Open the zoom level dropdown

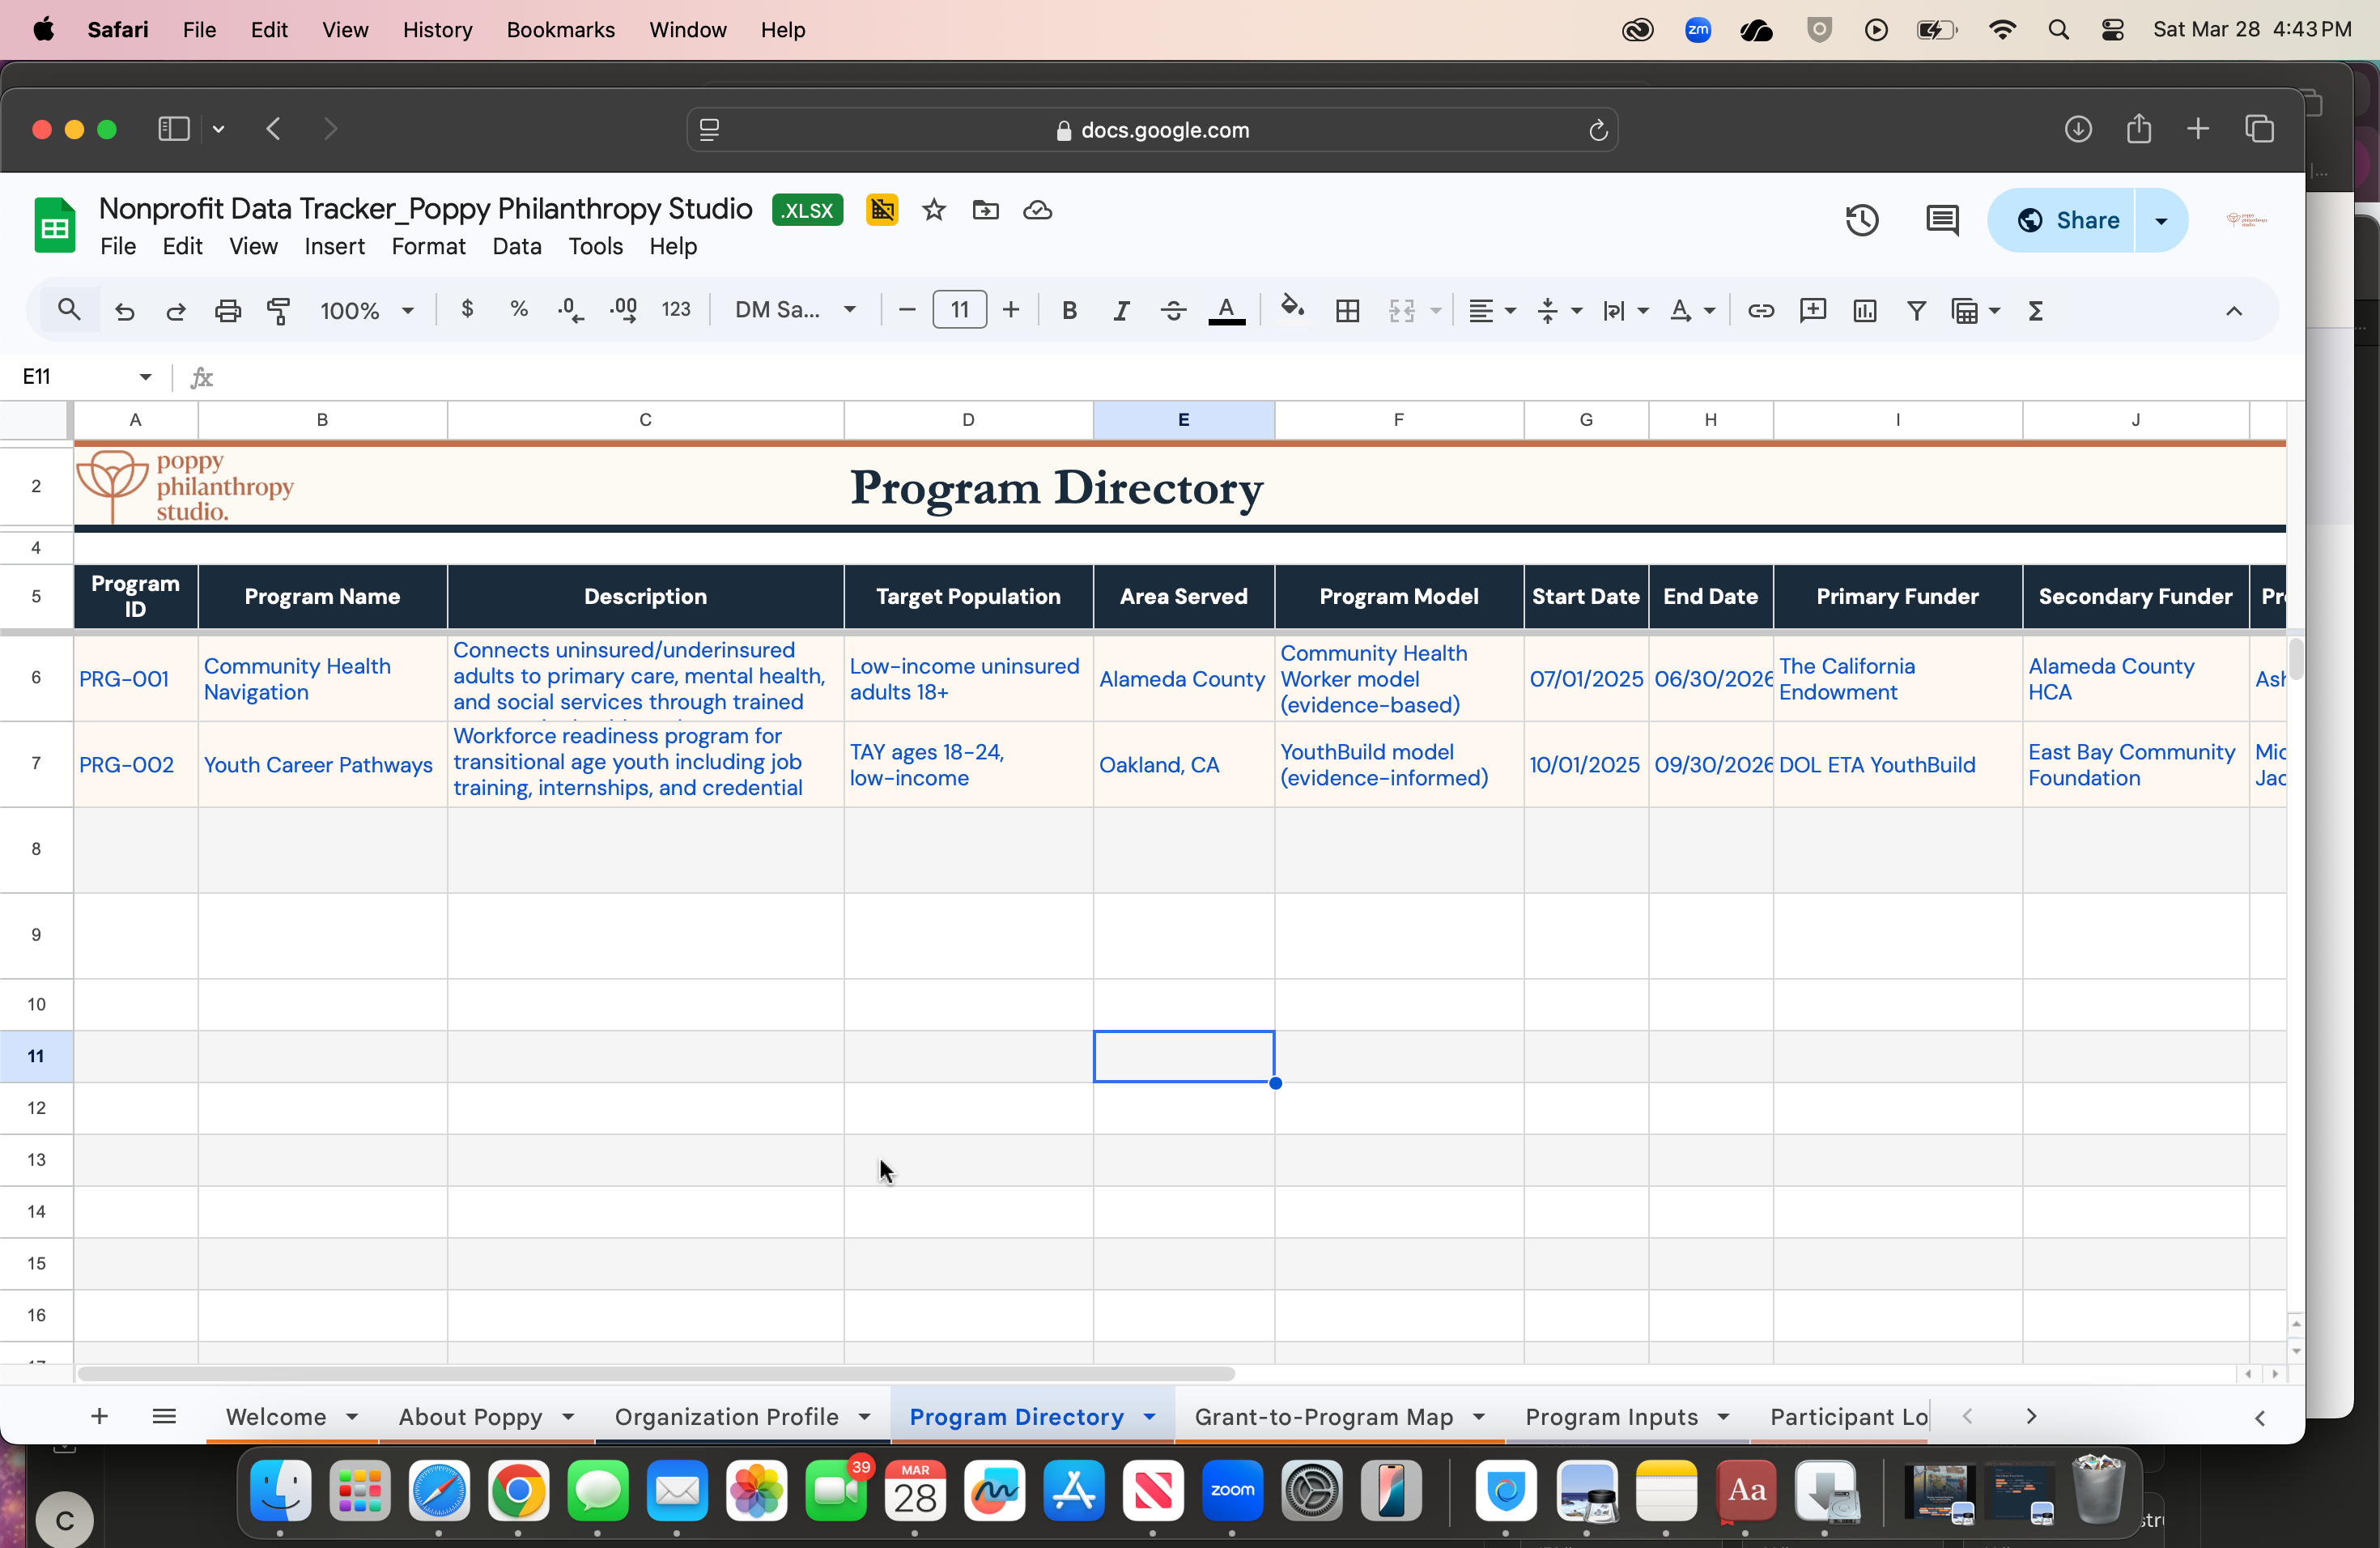pyautogui.click(x=366, y=311)
